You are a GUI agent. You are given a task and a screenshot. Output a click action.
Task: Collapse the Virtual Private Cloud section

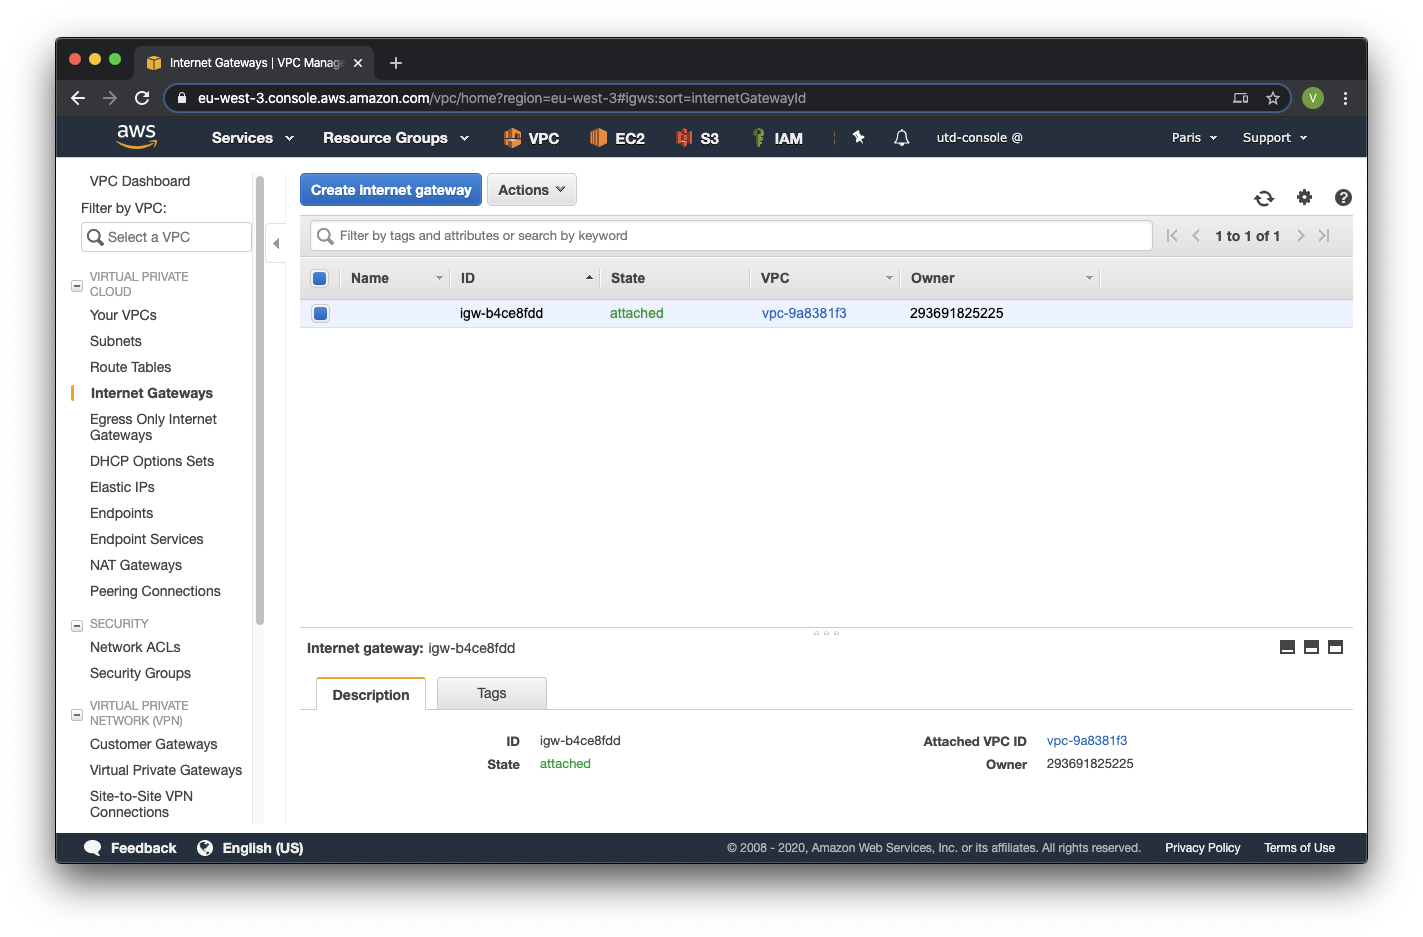pos(77,285)
